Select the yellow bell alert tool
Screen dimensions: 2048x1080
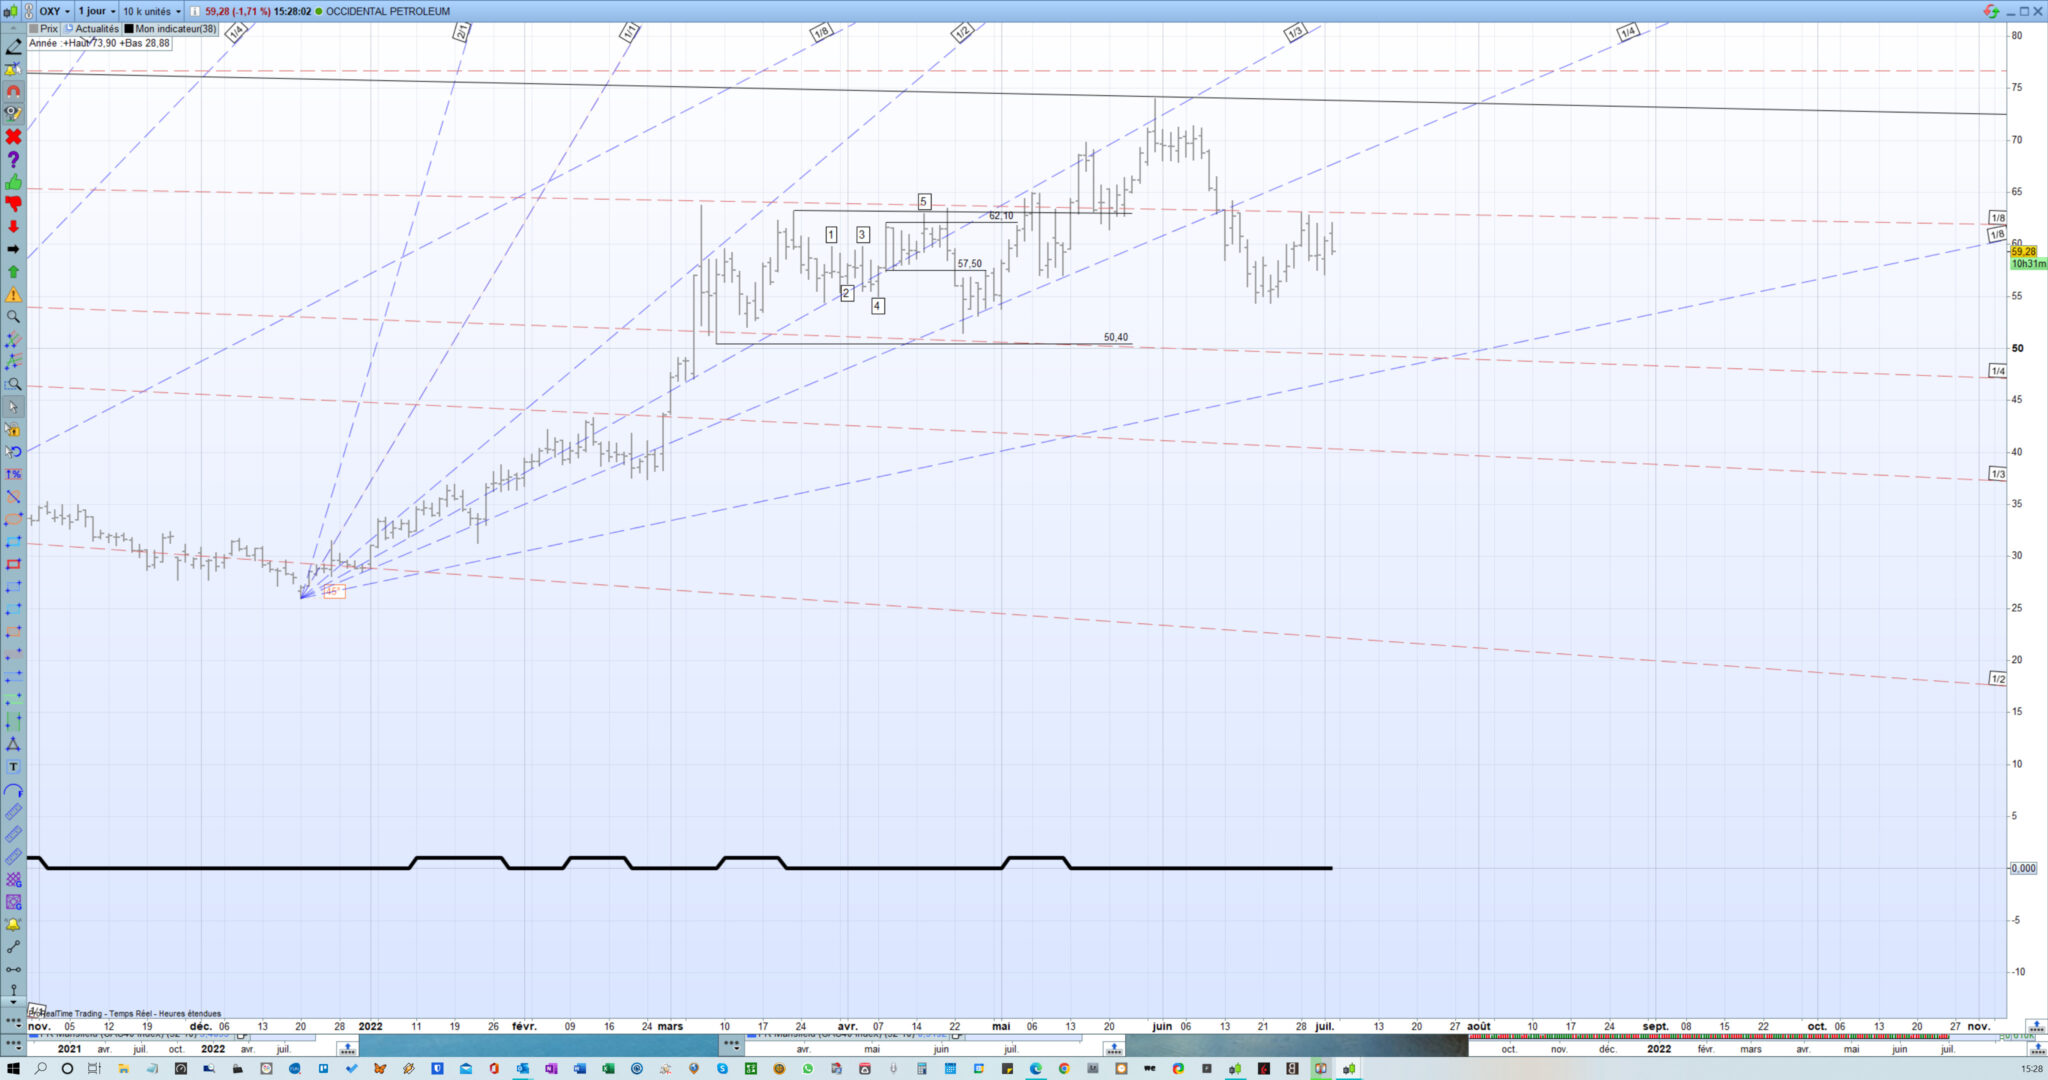click(13, 925)
